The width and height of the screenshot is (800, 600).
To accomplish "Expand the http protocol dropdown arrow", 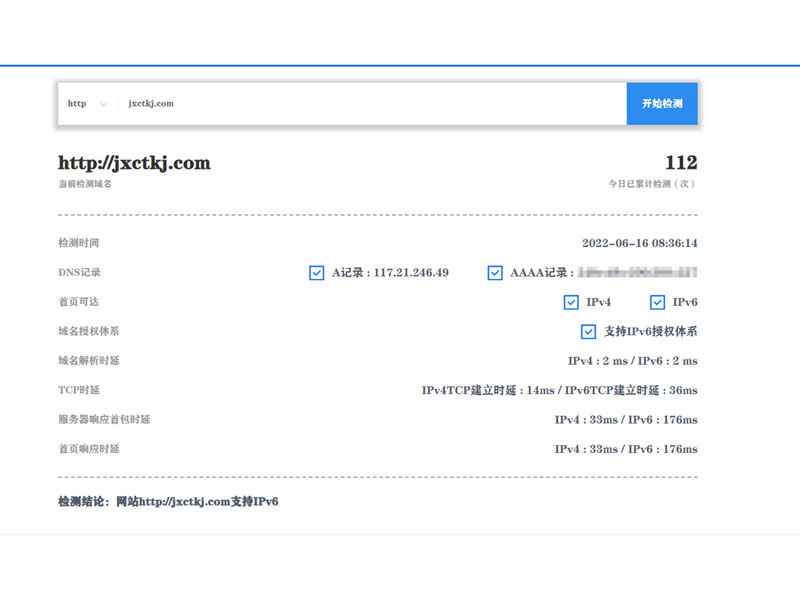I will click(102, 104).
